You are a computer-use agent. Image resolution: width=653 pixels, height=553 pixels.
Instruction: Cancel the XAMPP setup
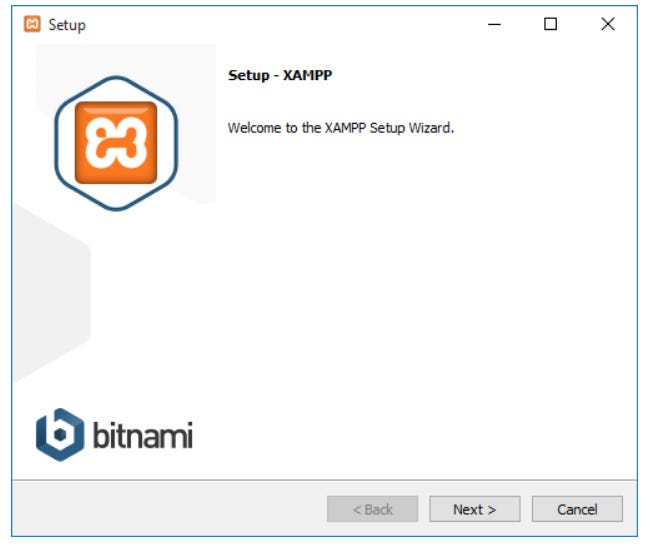point(577,509)
